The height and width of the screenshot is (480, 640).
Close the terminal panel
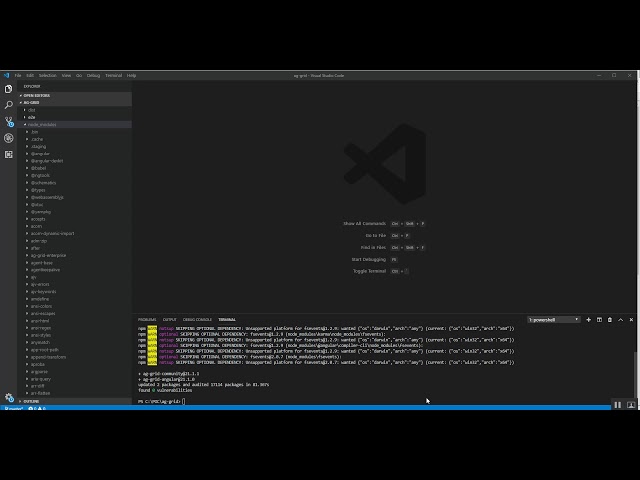(x=631, y=320)
